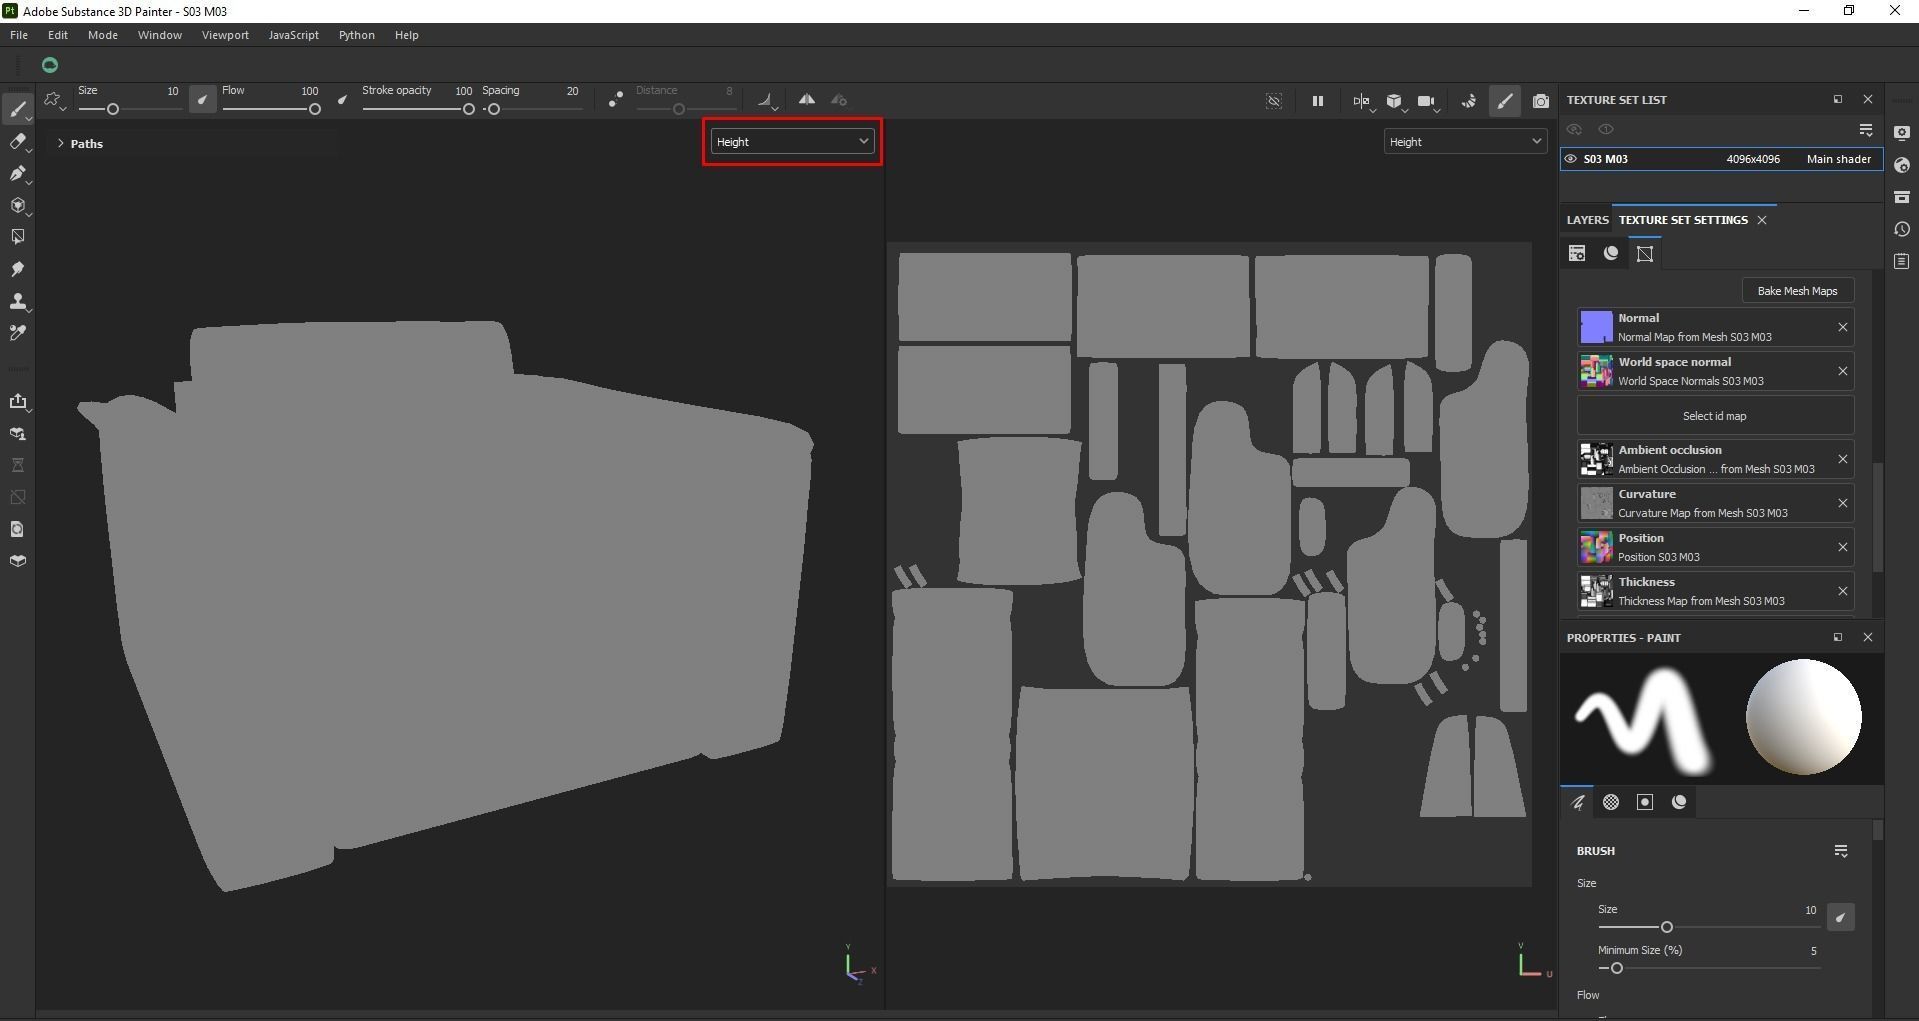Click the Spacing slider handle

(x=493, y=109)
